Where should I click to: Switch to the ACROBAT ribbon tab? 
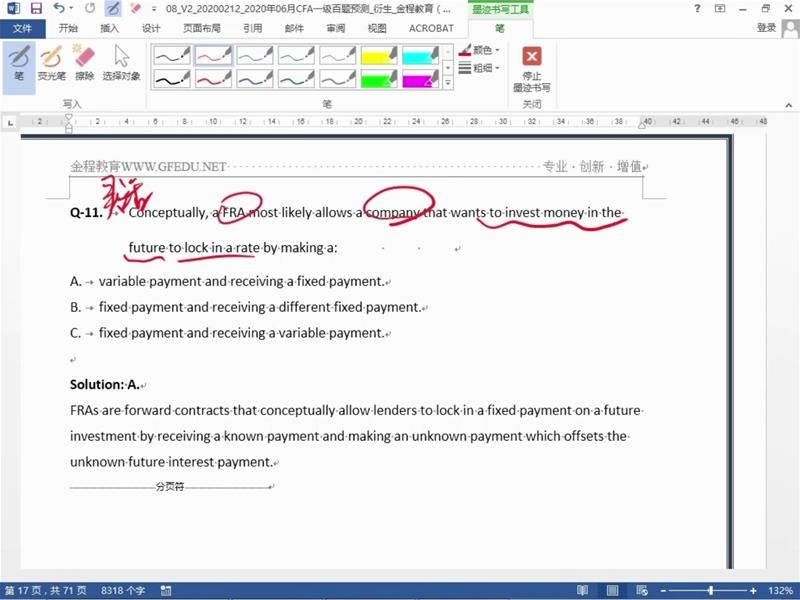(430, 28)
